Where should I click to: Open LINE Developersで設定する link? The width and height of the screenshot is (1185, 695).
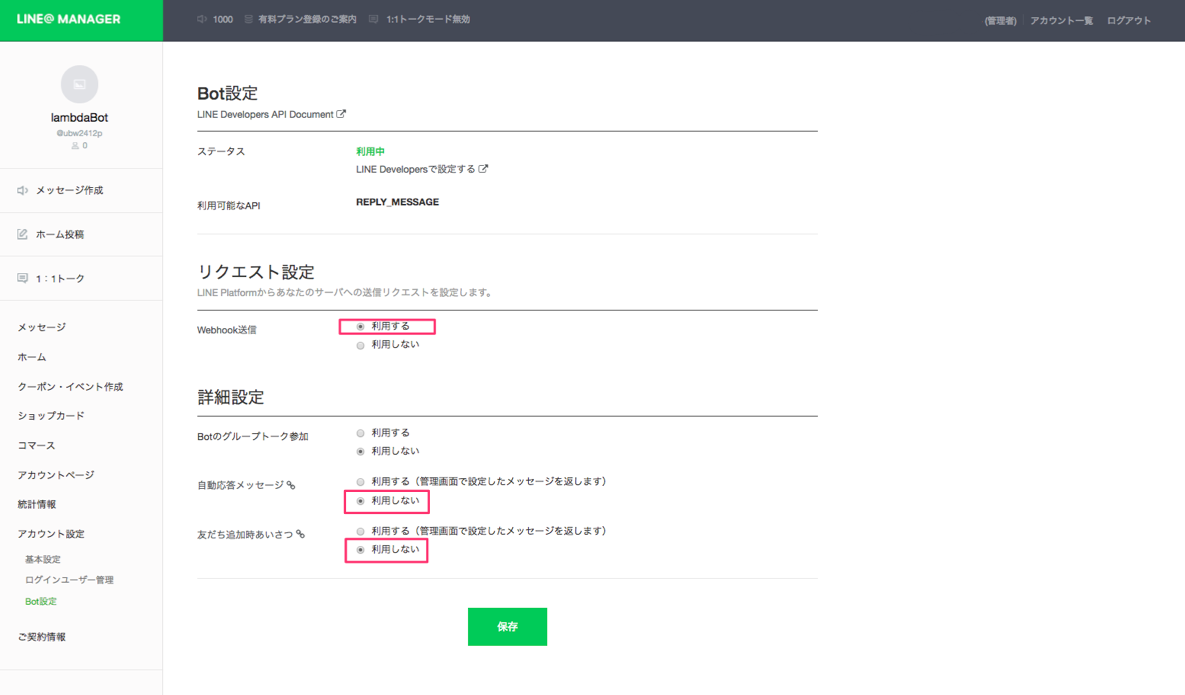[x=416, y=169]
